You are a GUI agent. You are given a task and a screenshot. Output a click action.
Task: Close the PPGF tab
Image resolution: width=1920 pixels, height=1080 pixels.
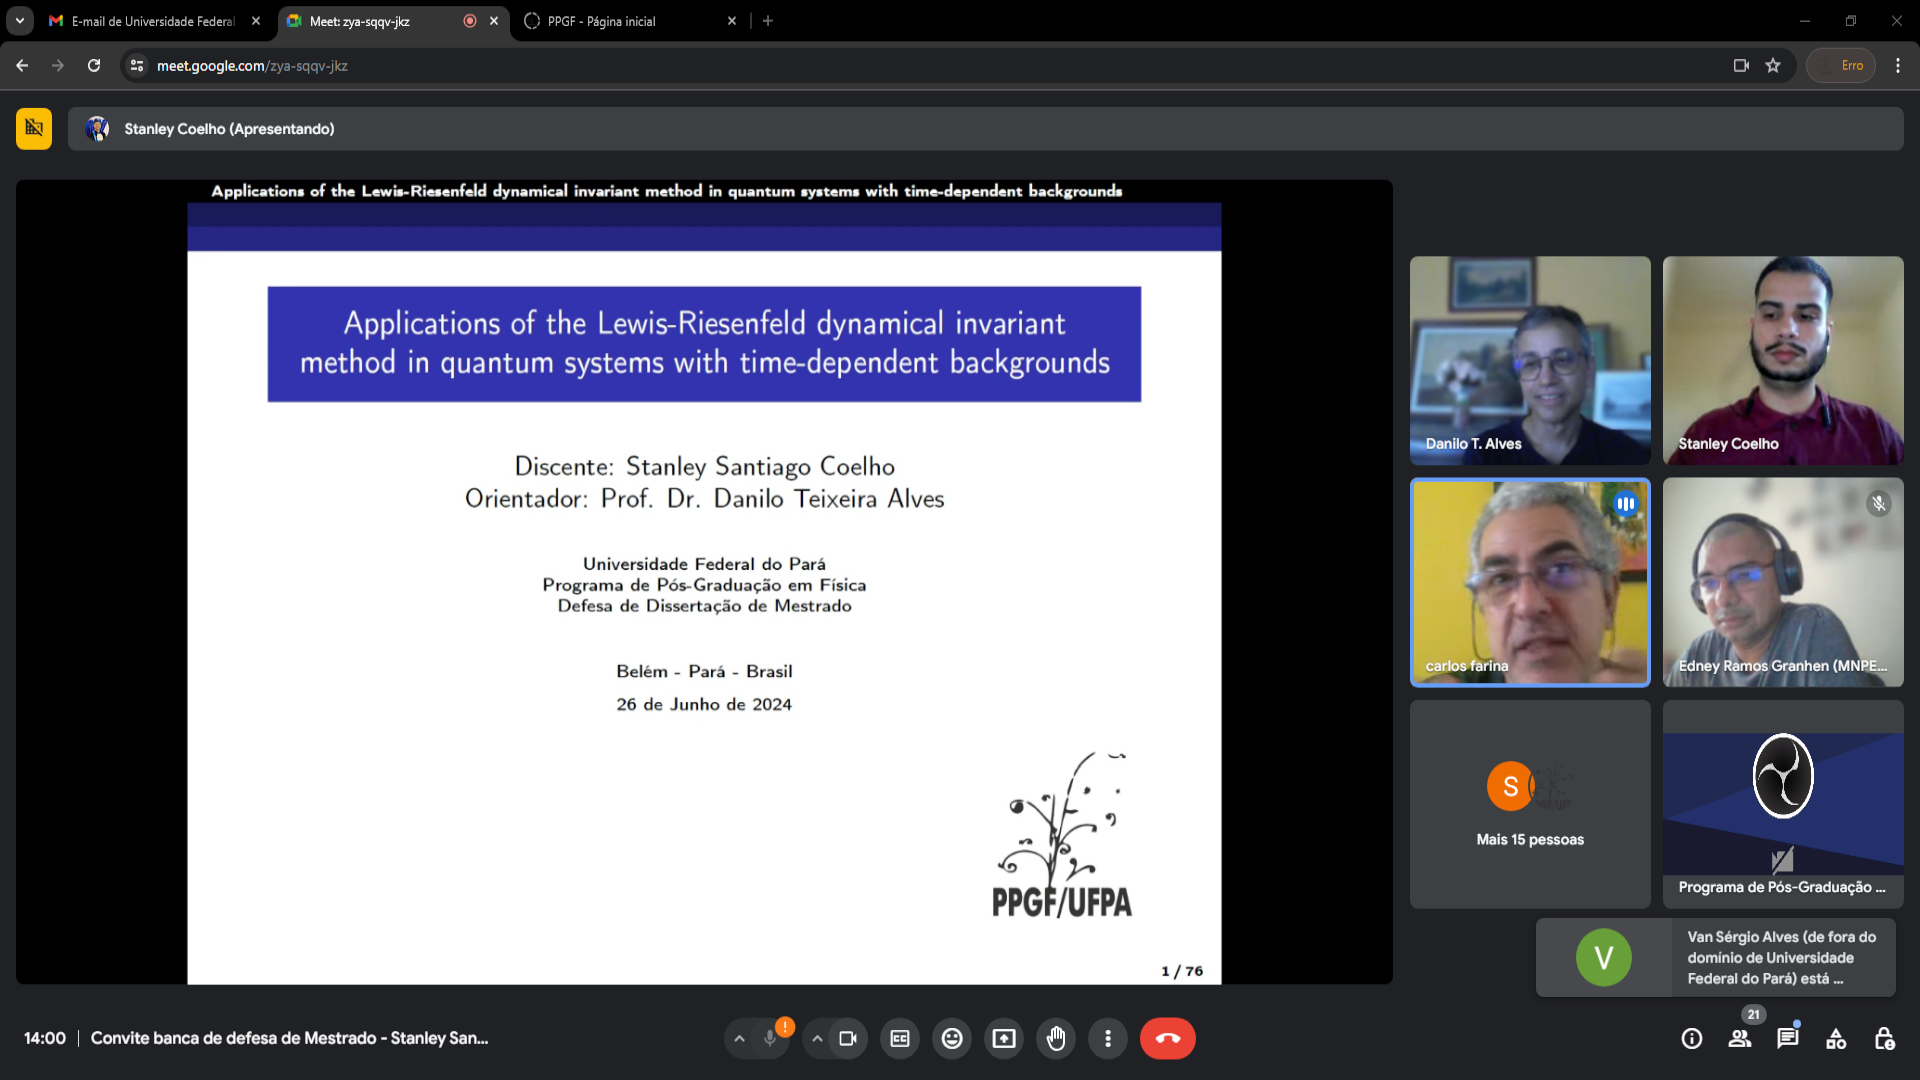732,21
